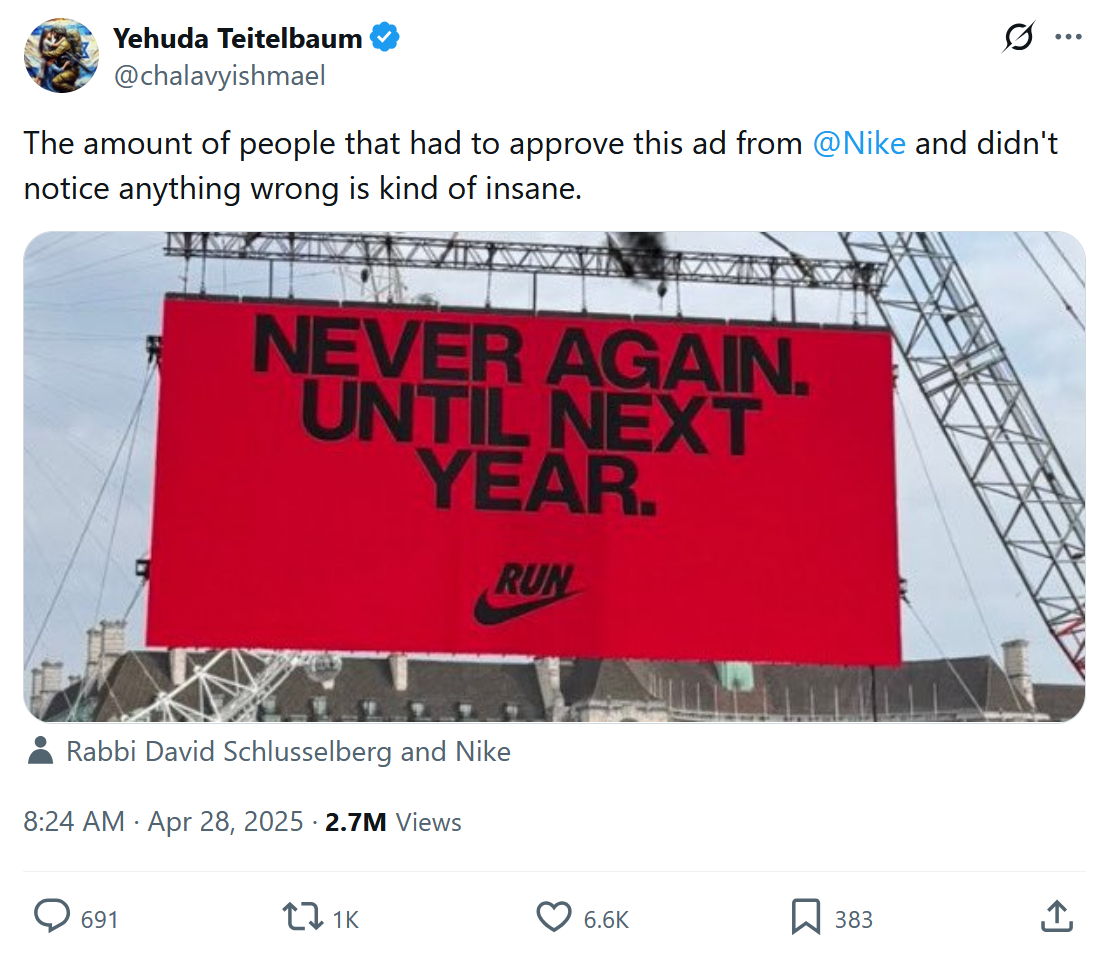
Task: Open tagged Rabbi David Schlusselberg and Nike
Action: click(288, 752)
